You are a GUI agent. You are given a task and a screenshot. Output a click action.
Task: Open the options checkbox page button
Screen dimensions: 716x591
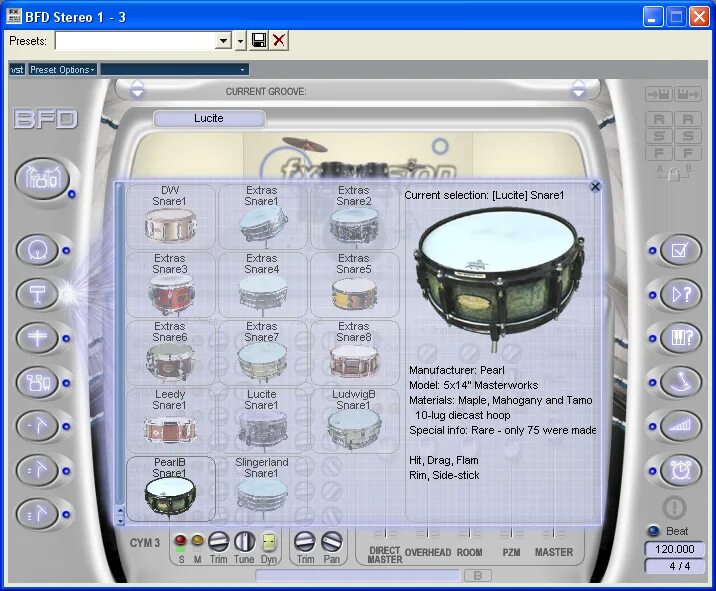pyautogui.click(x=680, y=250)
